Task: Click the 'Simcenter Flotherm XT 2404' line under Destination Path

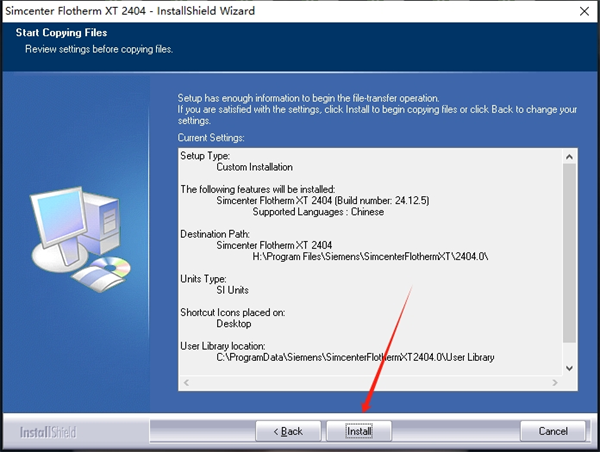Action: [274, 245]
